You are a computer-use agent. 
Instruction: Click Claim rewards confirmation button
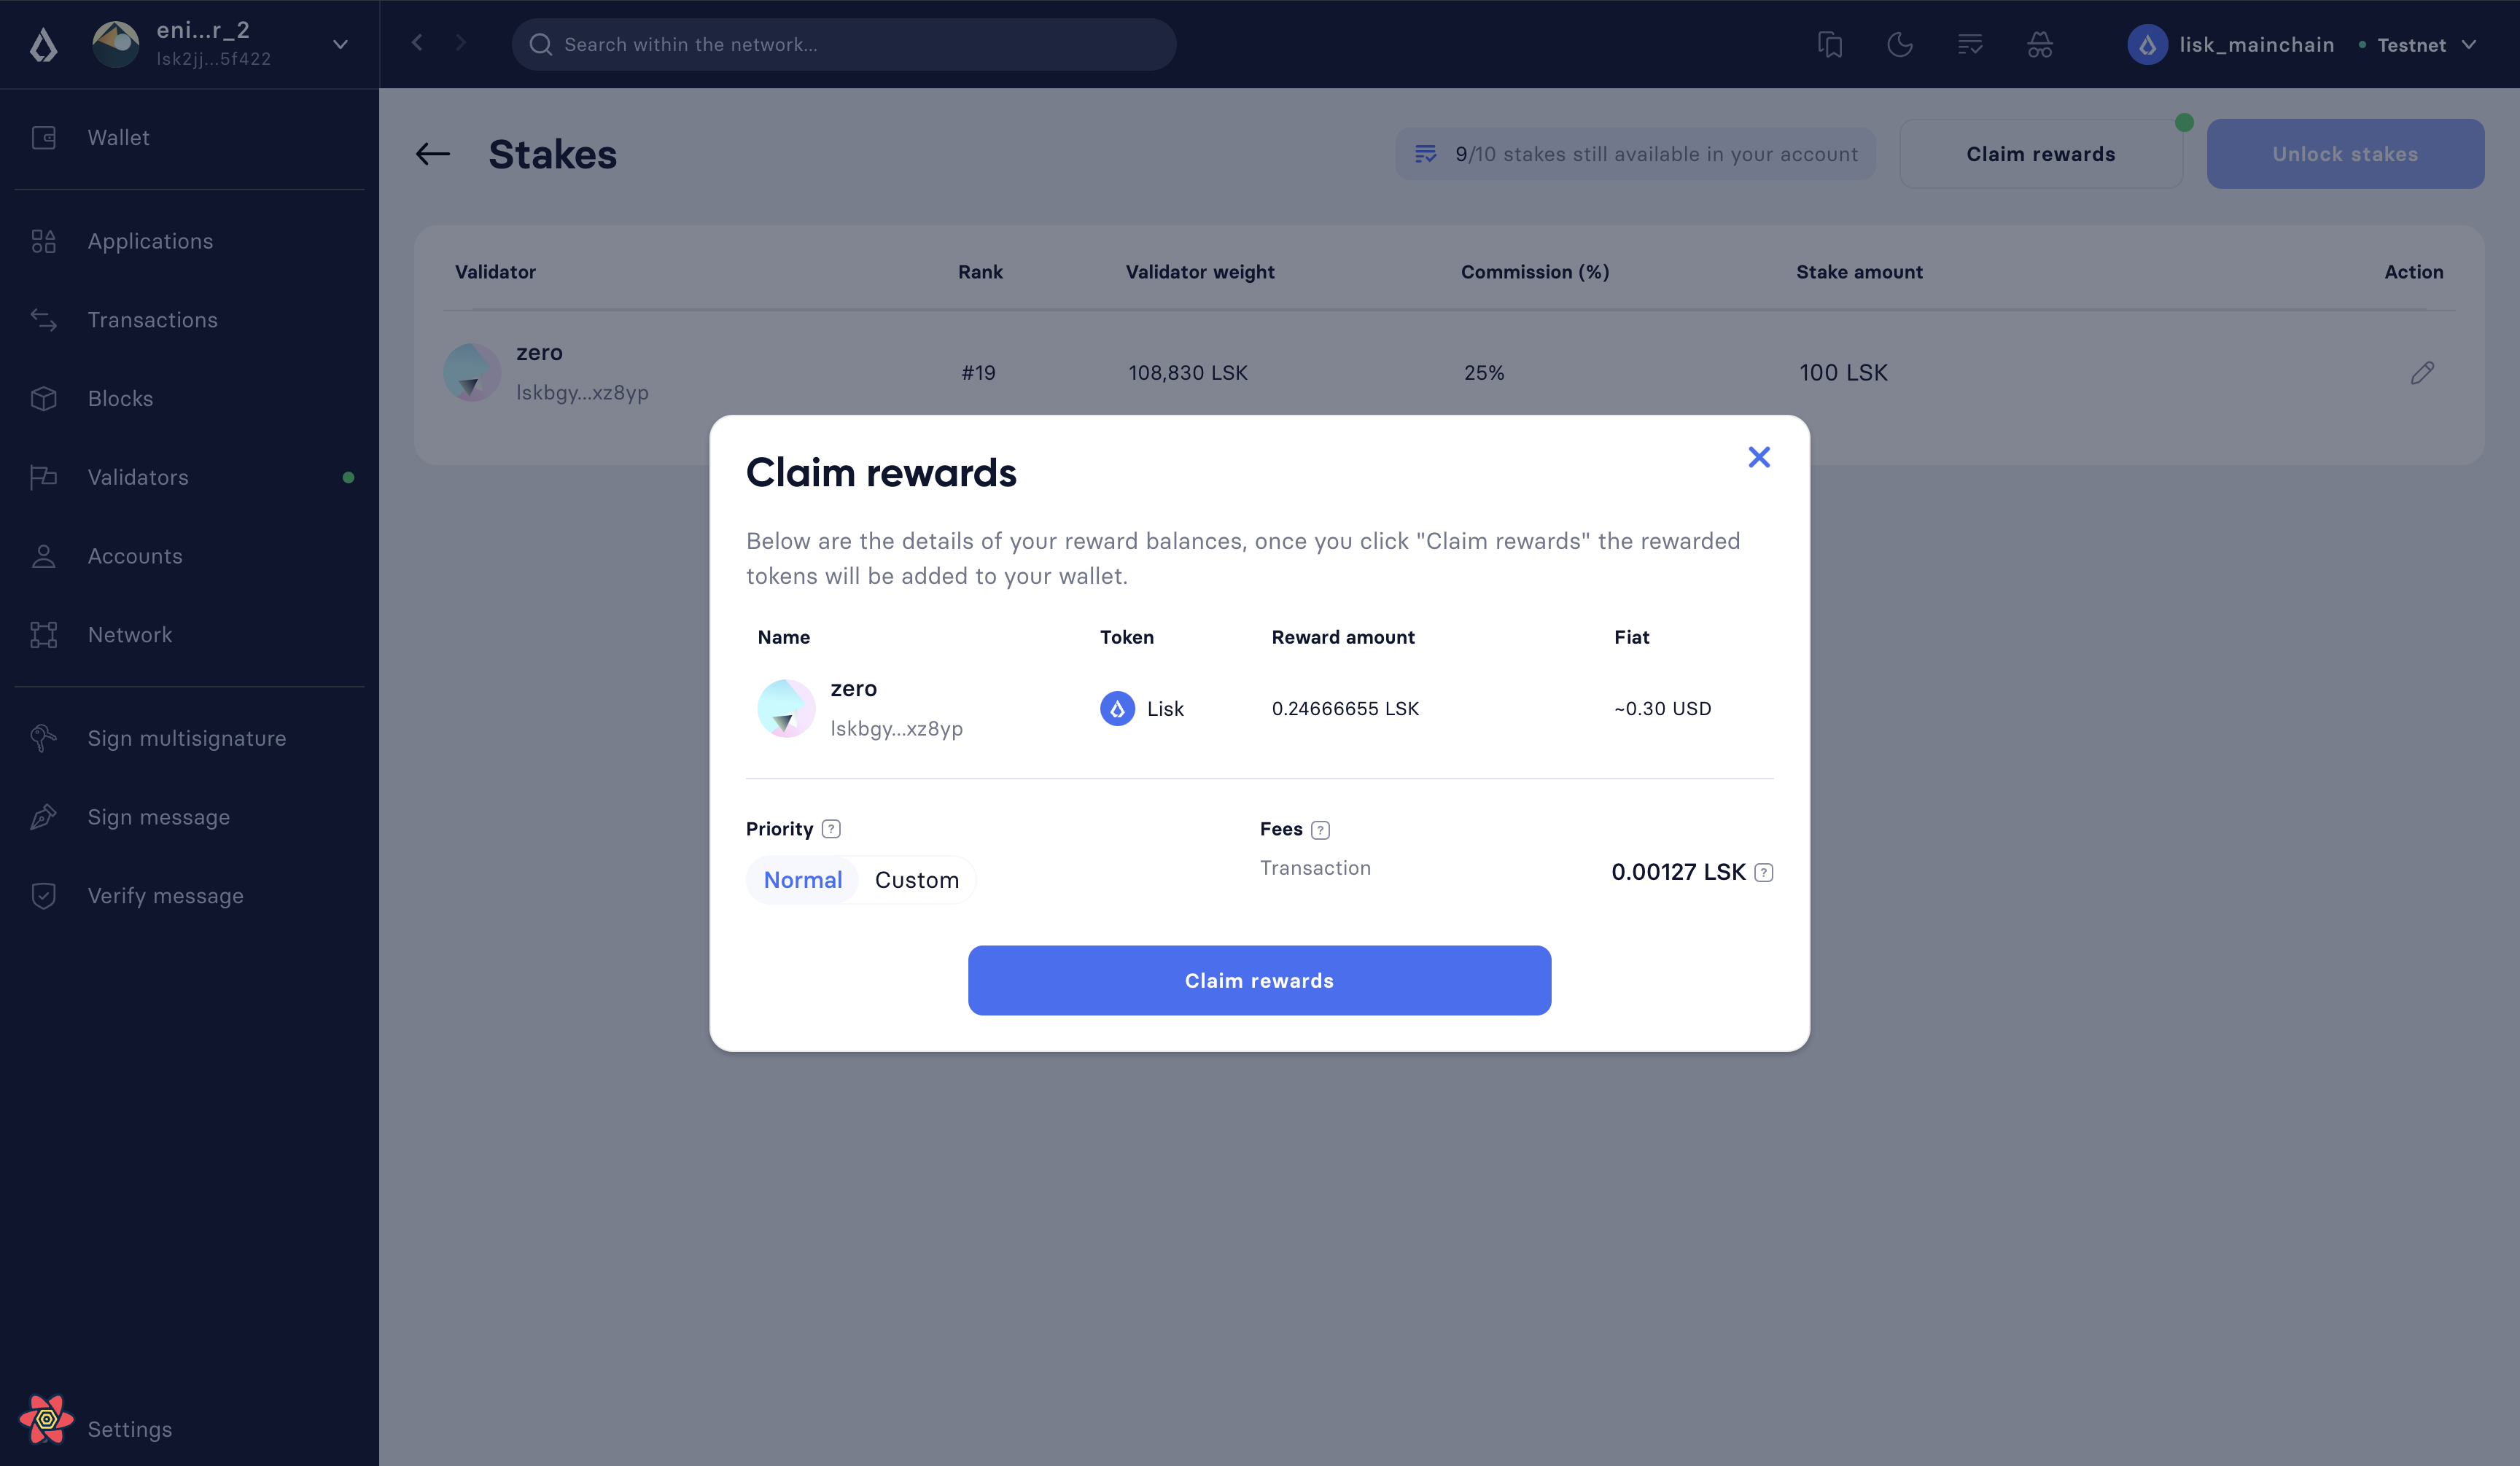coord(1259,979)
